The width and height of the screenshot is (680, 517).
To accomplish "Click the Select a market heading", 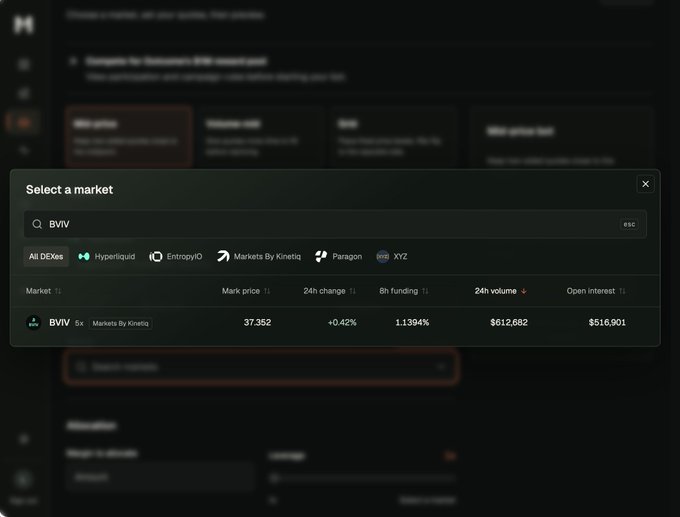I will [x=69, y=190].
